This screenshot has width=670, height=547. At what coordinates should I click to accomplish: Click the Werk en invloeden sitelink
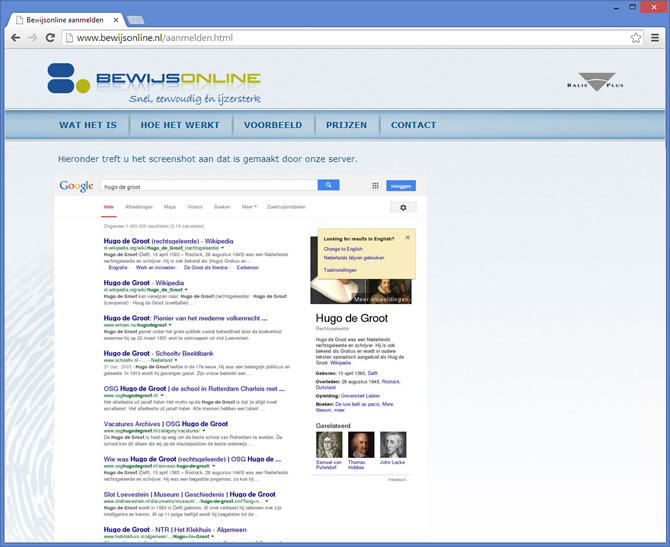(156, 268)
